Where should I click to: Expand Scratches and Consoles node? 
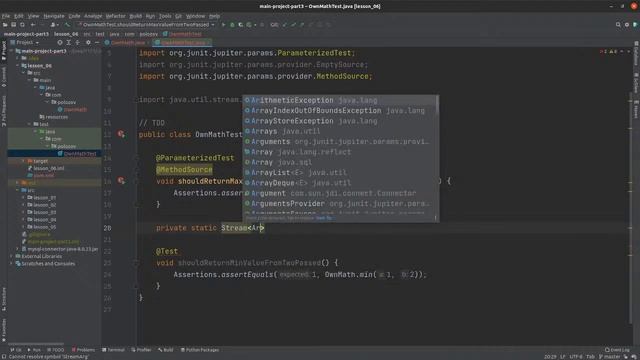(12, 264)
